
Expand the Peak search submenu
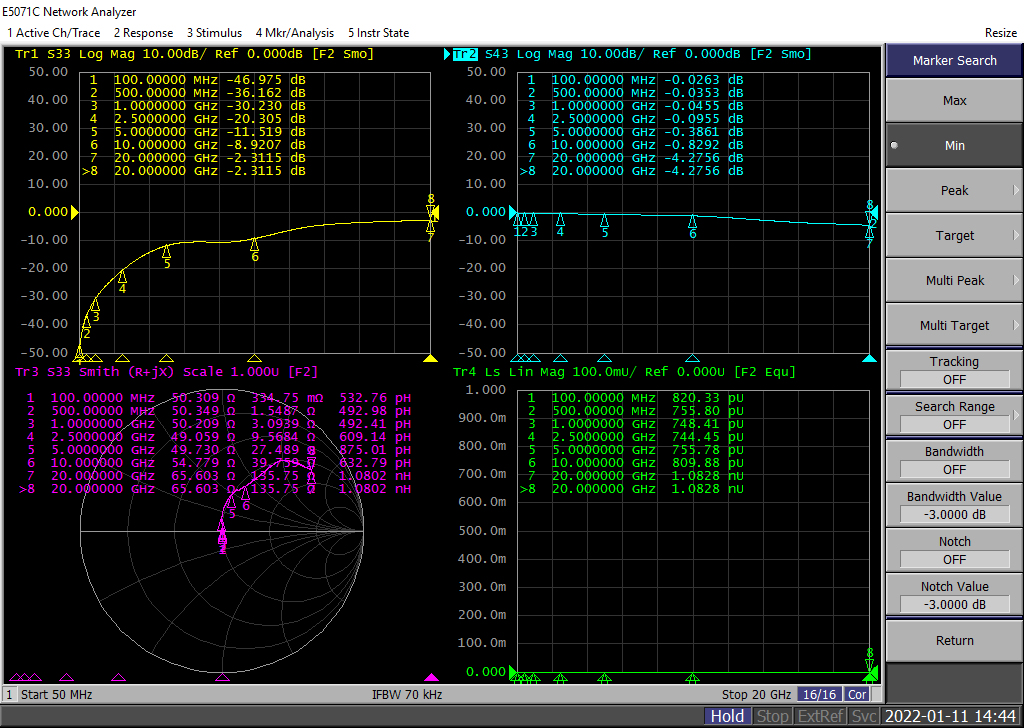coord(954,191)
